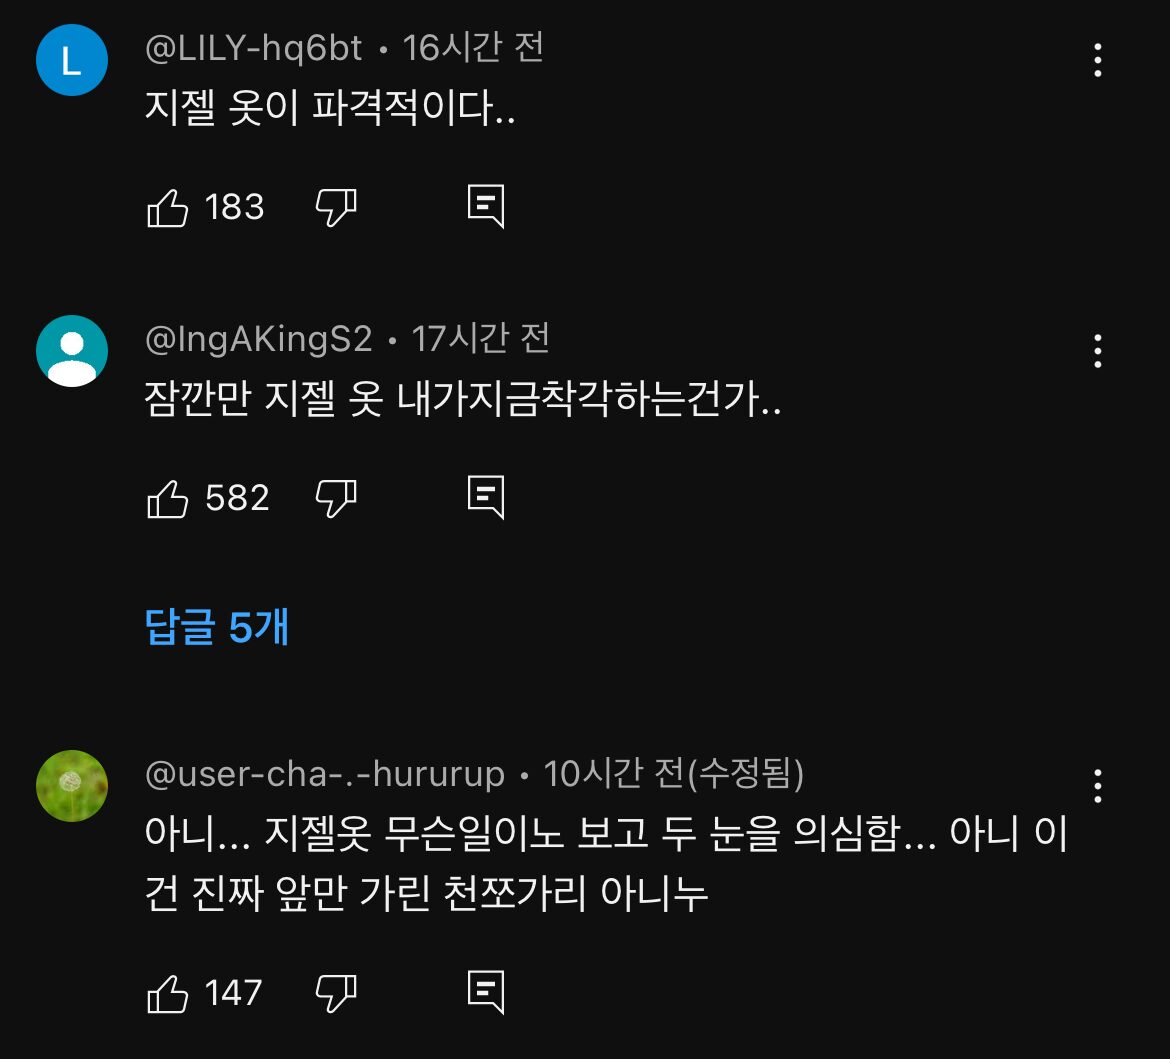
Task: Like the comment by @LILY-hq6bt
Action: click(168, 207)
